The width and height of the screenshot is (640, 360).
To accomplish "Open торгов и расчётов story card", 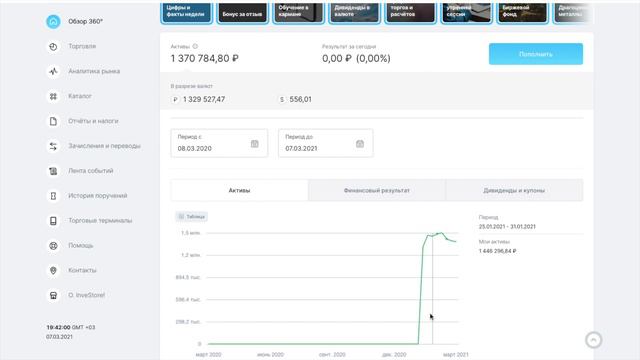I will (x=411, y=13).
